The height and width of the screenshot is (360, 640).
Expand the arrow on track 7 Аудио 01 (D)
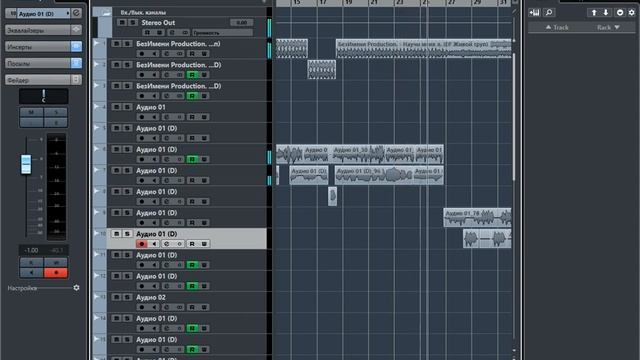pyautogui.click(x=96, y=169)
